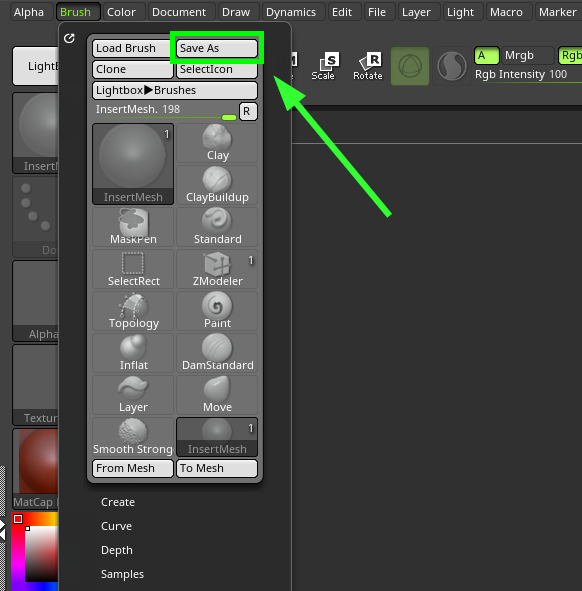Select the ClayBuildup brush
582x591 pixels.
click(x=217, y=185)
